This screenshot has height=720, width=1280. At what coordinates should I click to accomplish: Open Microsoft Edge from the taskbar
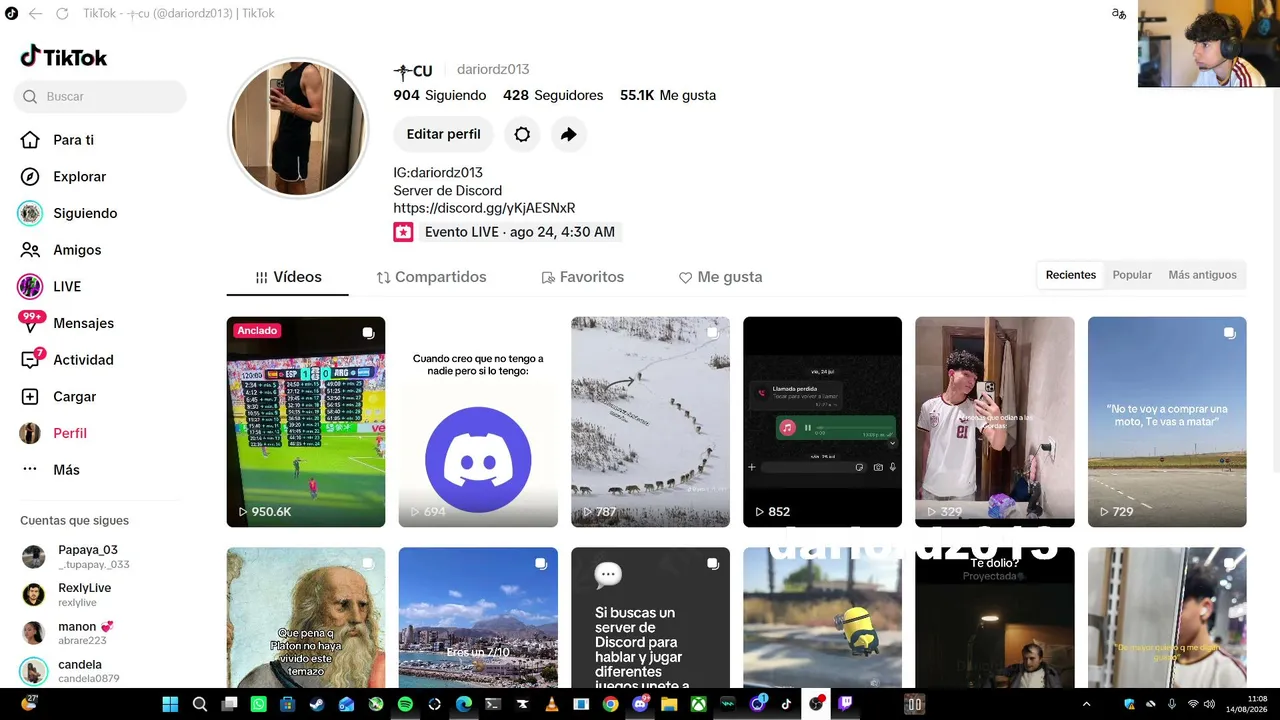[x=464, y=704]
